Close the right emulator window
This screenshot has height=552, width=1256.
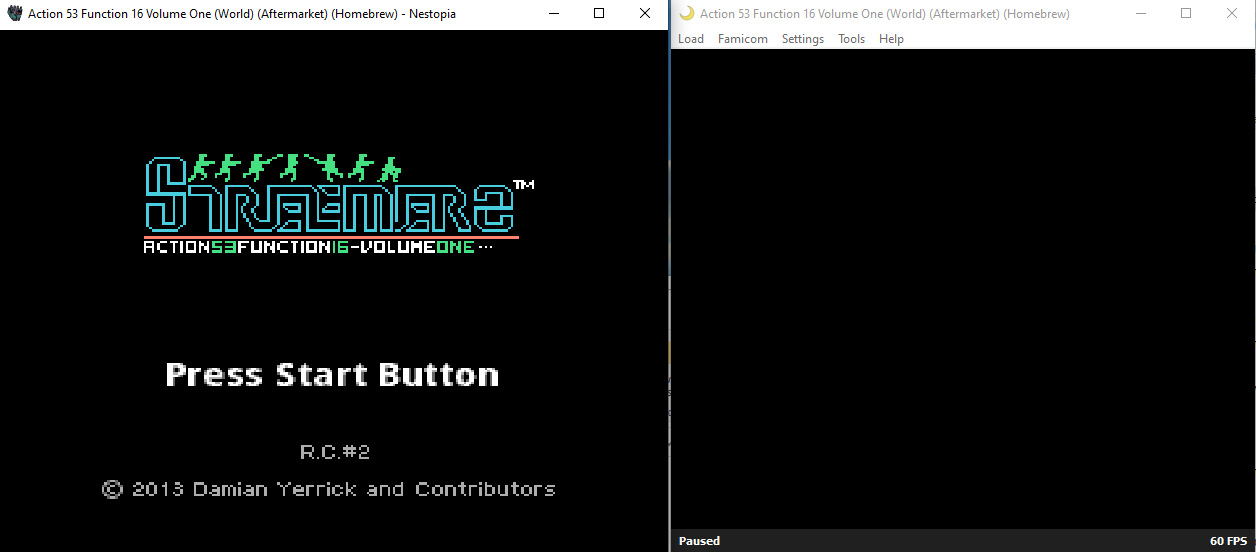[1232, 14]
